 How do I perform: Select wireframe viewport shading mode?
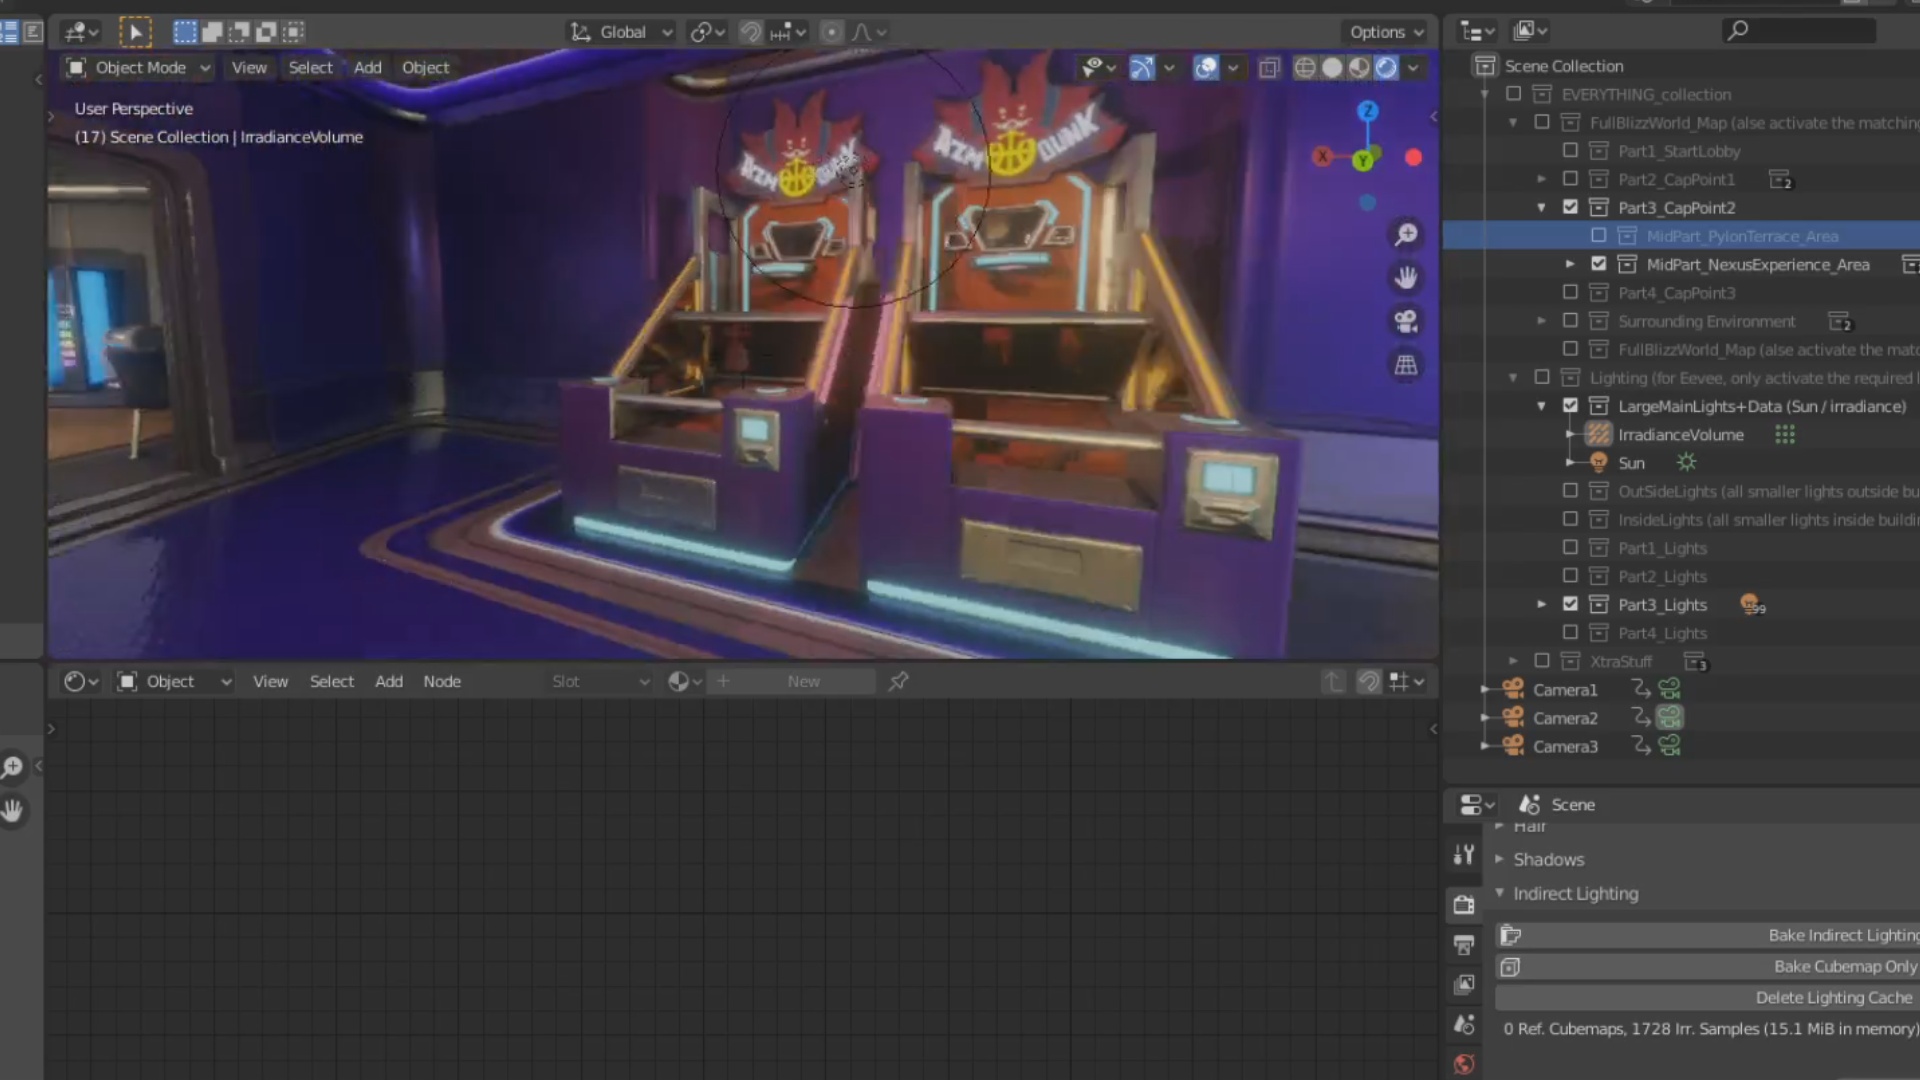pos(1305,67)
